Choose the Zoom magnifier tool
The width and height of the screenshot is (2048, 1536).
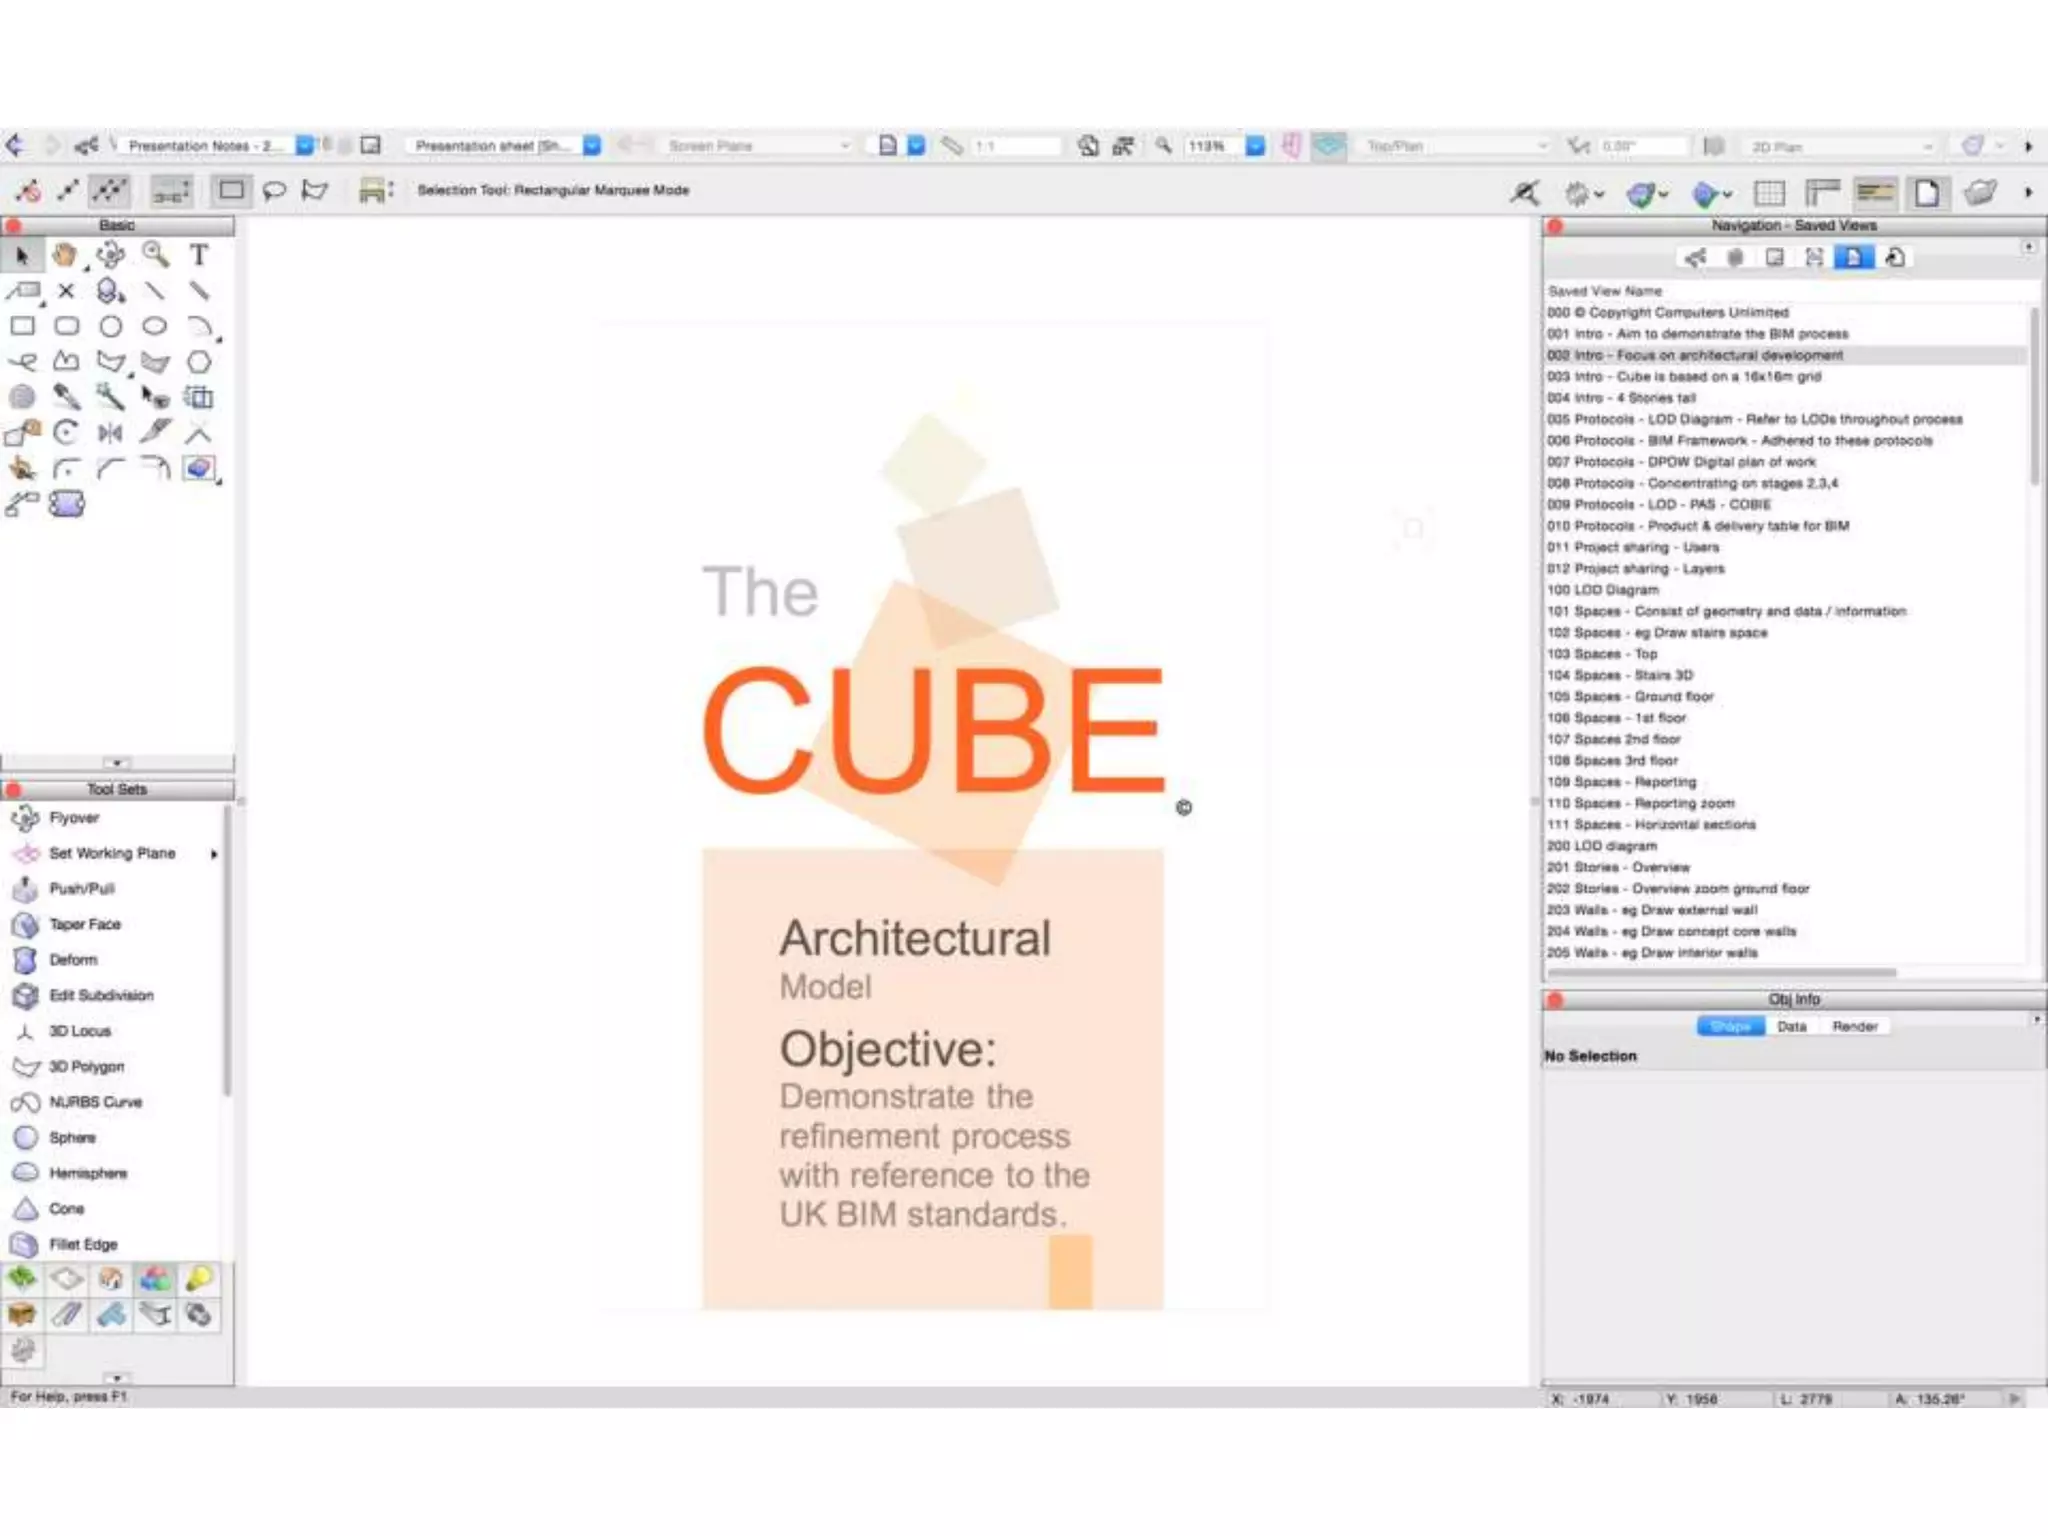coord(155,255)
